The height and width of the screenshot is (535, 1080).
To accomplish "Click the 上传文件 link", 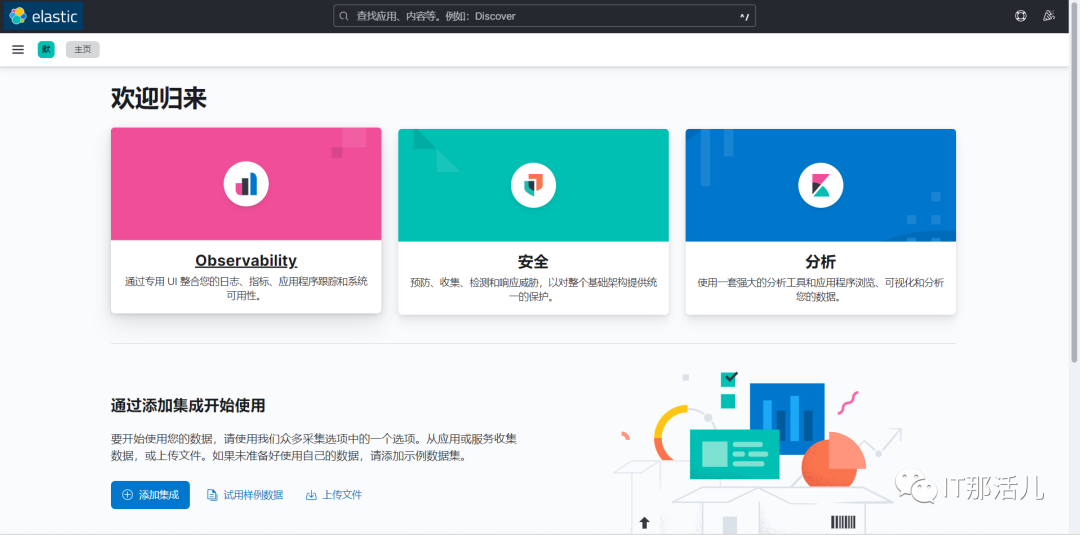I will (x=334, y=495).
